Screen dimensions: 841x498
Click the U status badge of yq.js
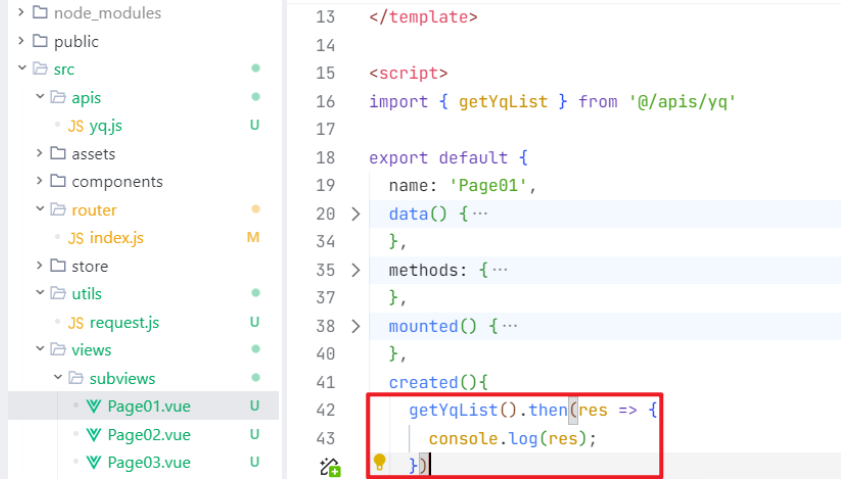pos(254,125)
